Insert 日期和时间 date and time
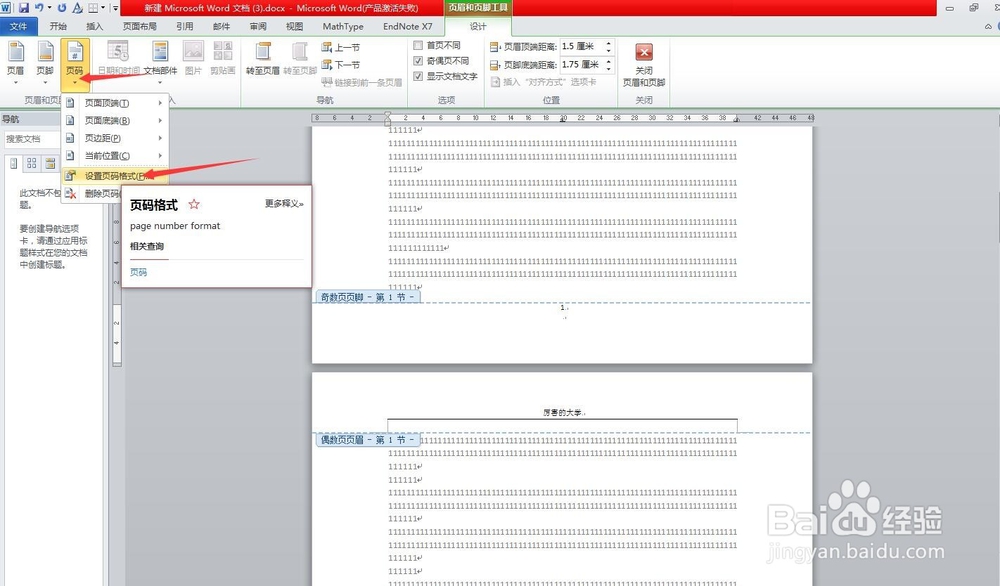1000x586 pixels. click(119, 59)
